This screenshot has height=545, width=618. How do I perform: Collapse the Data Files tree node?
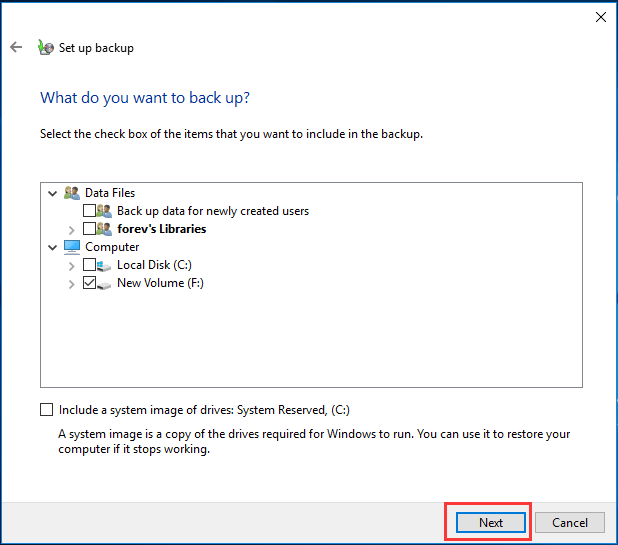point(53,193)
